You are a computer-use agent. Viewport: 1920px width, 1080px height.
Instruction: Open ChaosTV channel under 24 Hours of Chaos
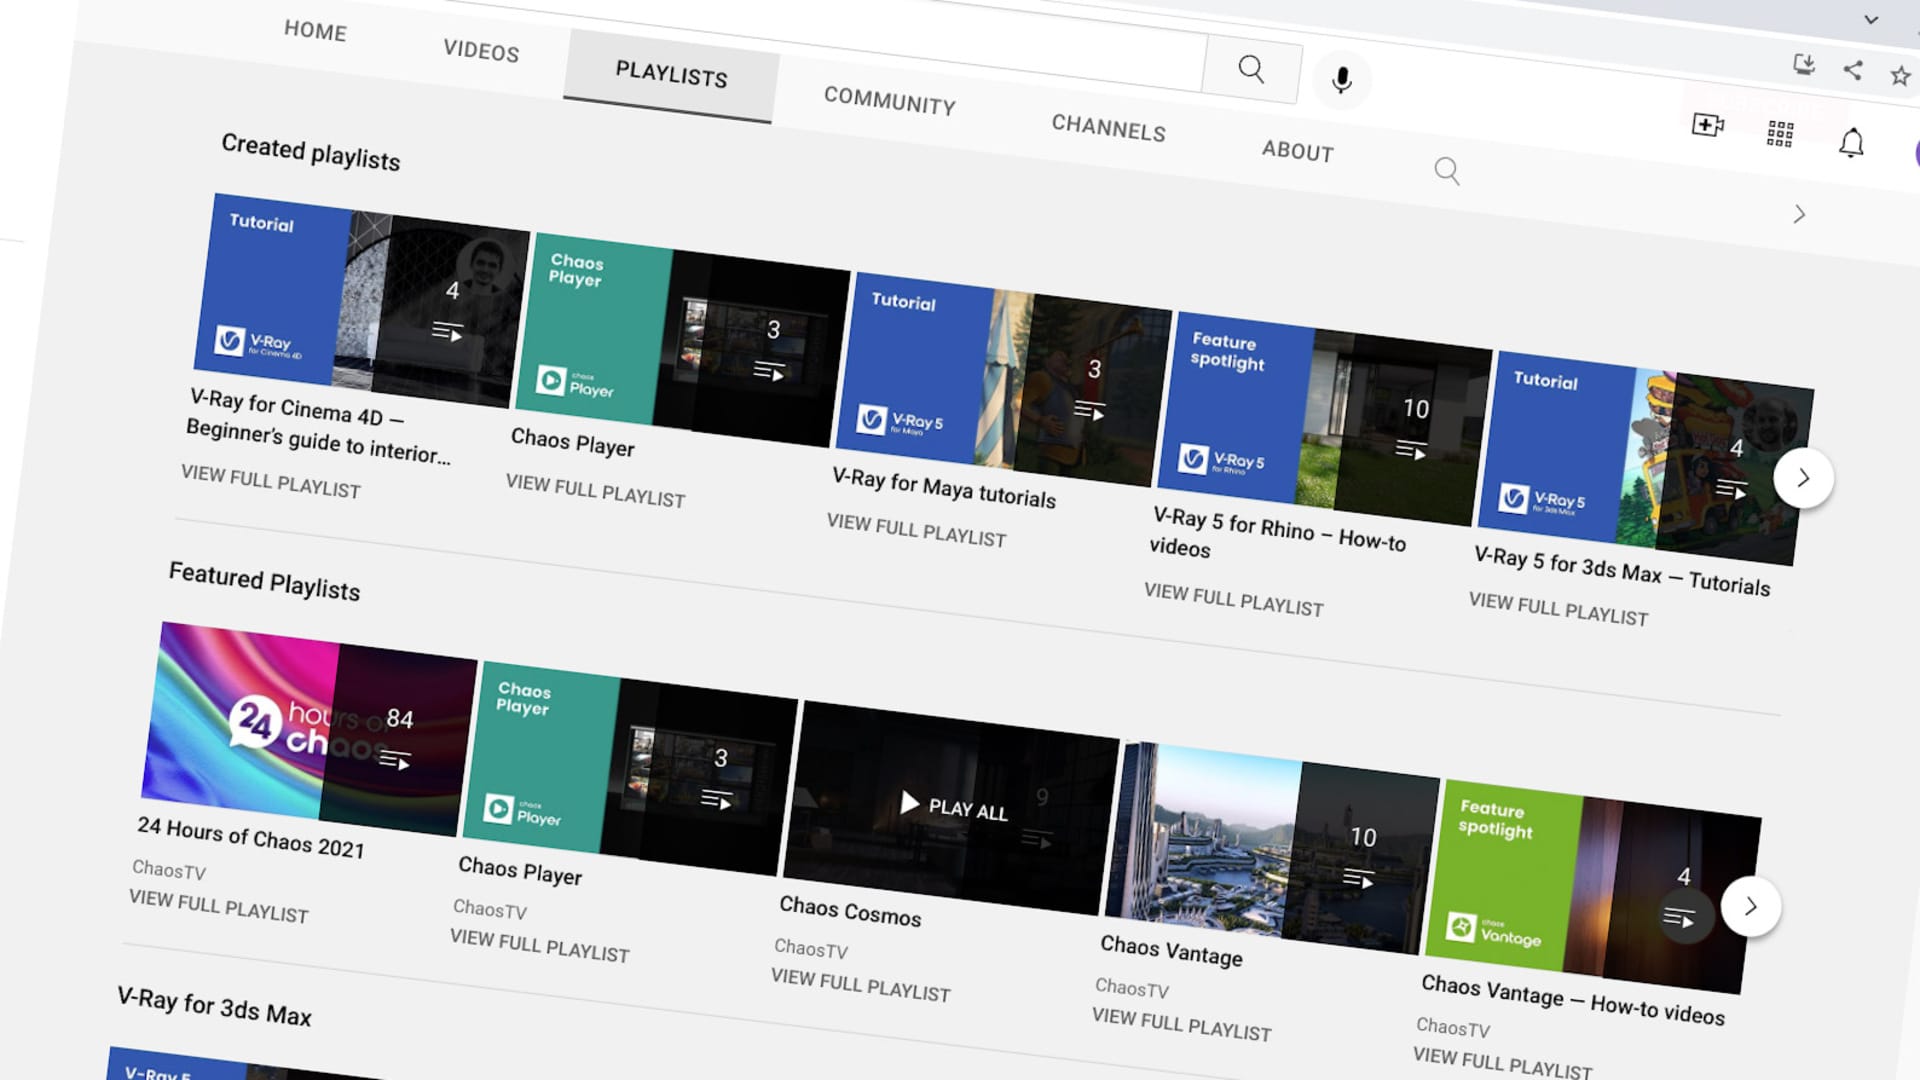pos(169,870)
